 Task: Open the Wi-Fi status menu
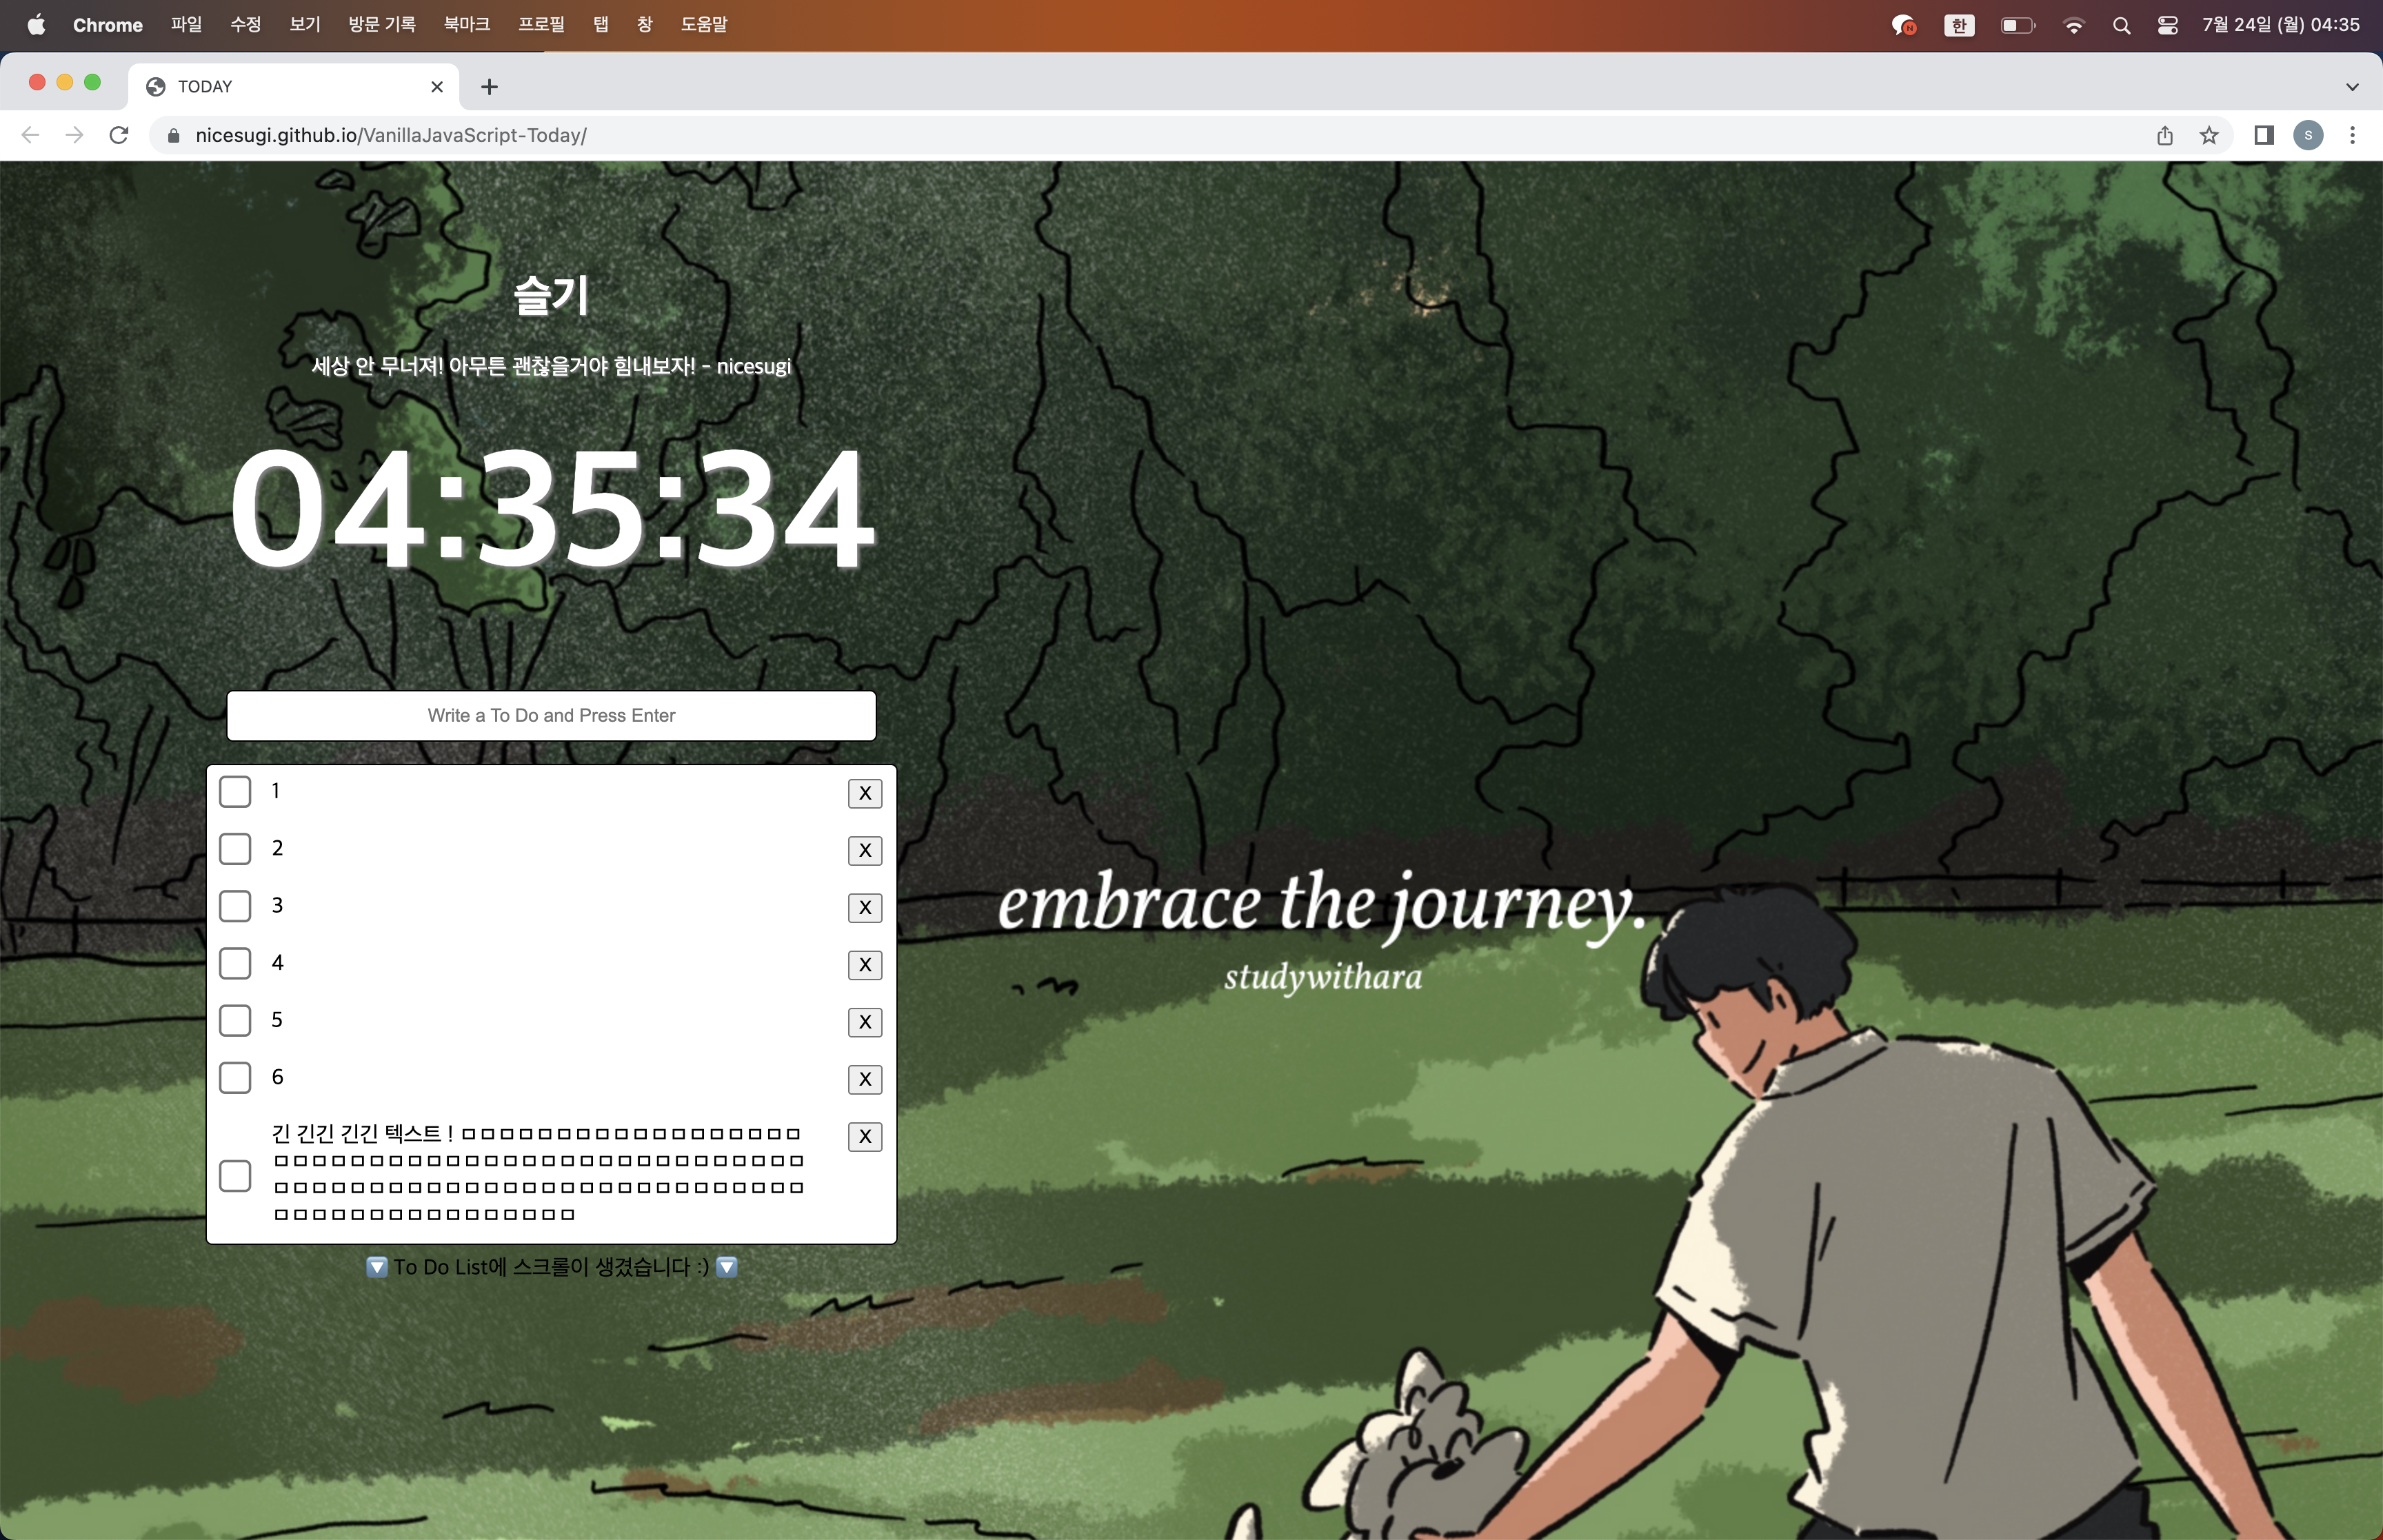tap(2074, 26)
